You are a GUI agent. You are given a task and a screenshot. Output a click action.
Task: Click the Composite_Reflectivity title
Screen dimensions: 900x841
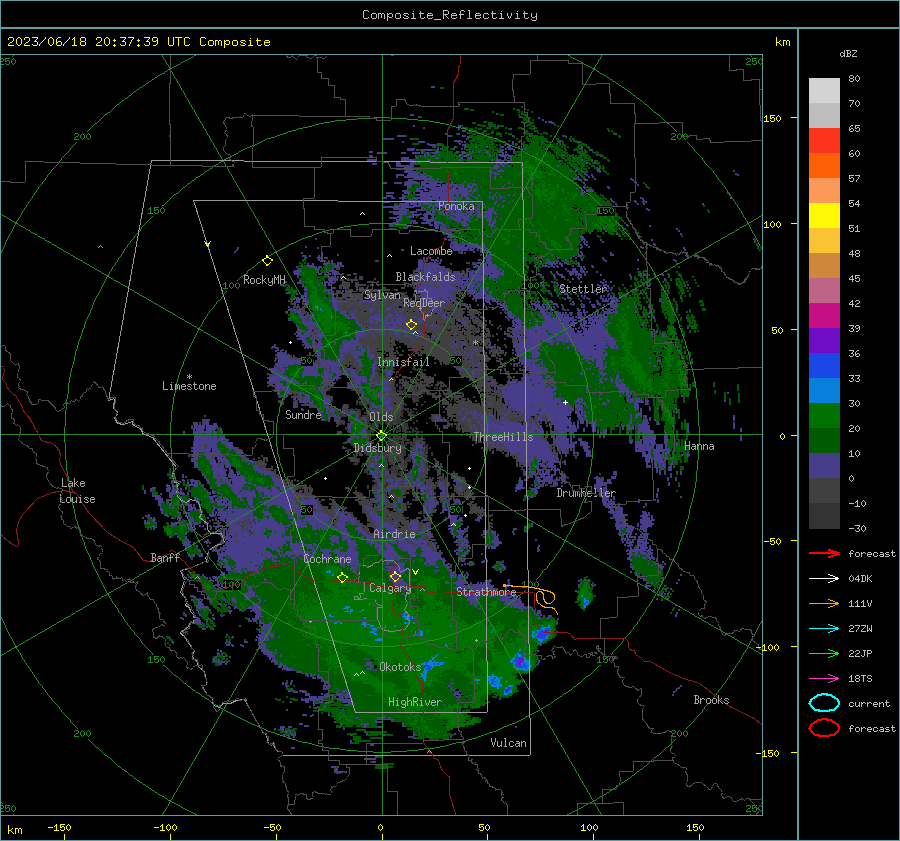click(449, 15)
